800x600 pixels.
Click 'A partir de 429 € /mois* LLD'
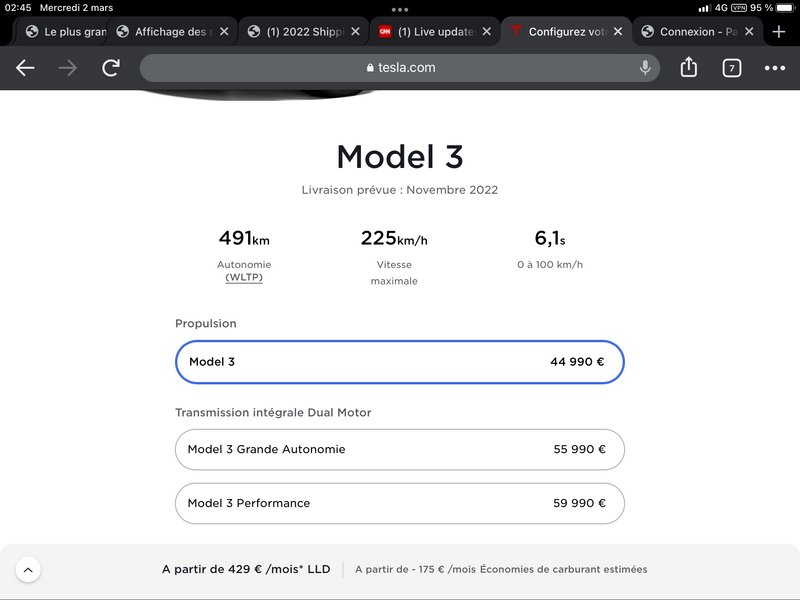246,569
